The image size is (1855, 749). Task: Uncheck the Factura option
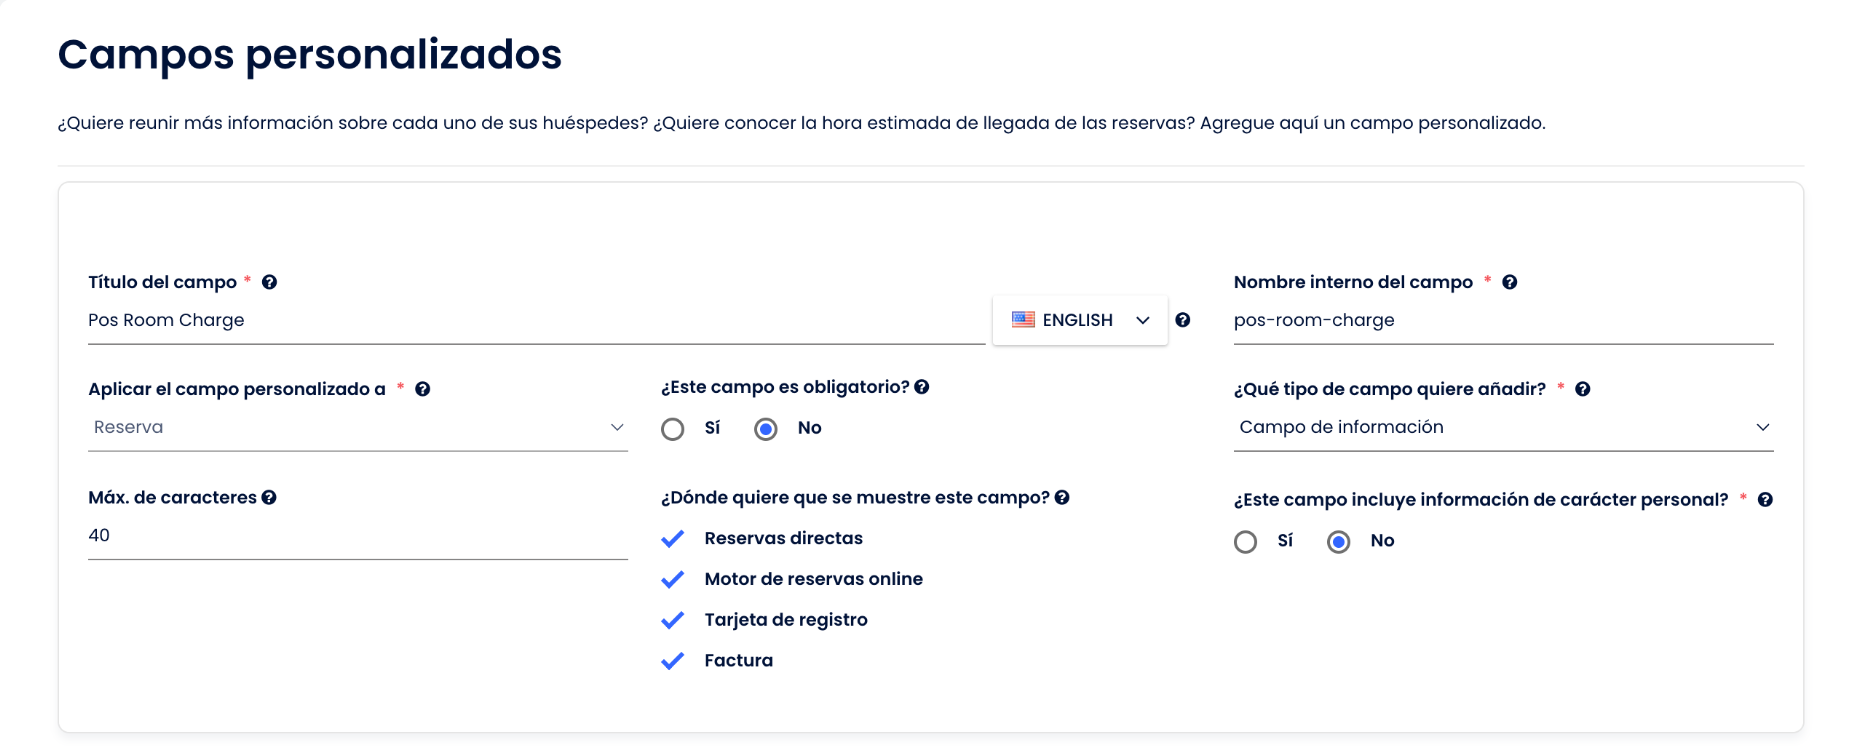coord(673,661)
